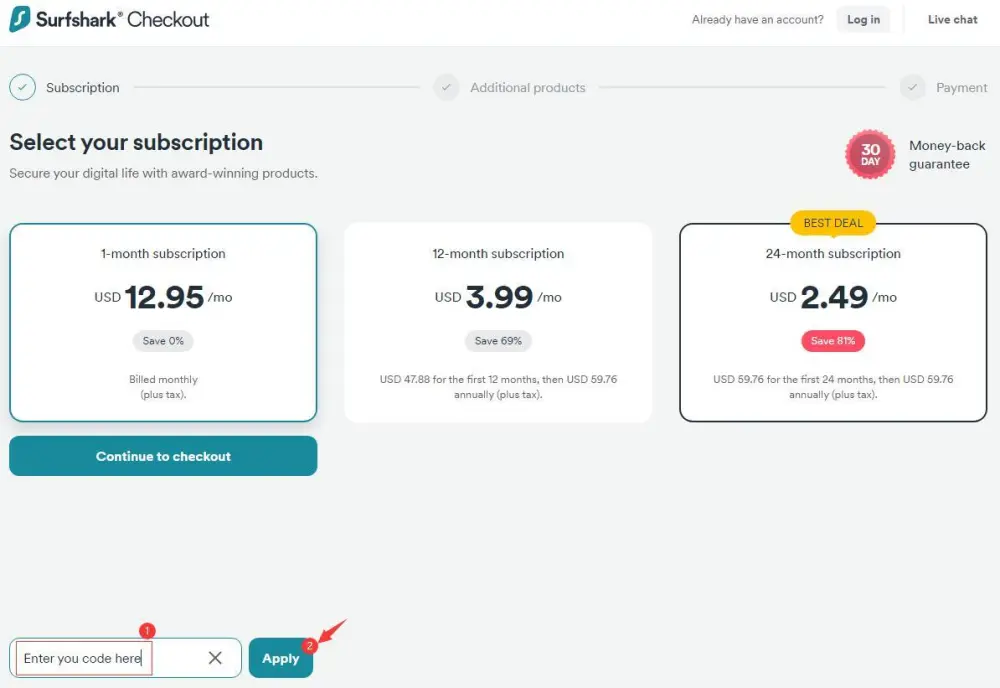Click the Subscription step label
1000x688 pixels.
pos(82,87)
